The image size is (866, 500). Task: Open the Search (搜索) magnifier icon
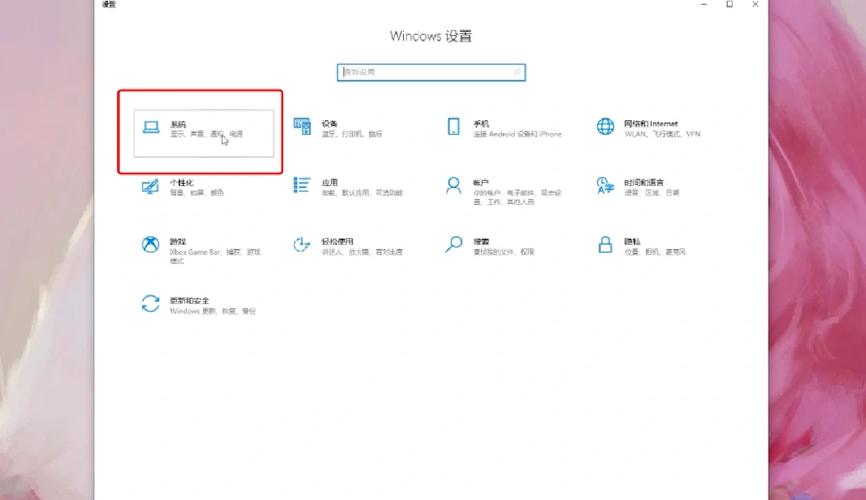coord(453,244)
